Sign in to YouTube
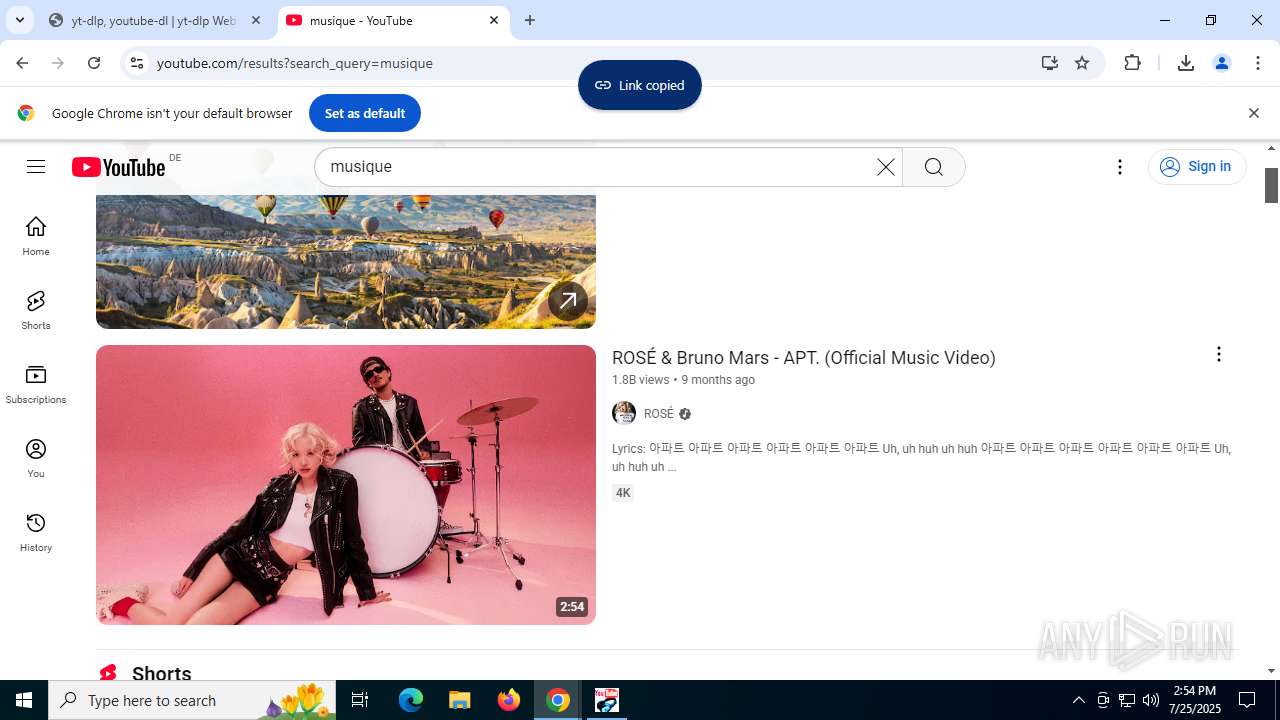Image resolution: width=1280 pixels, height=720 pixels. click(1197, 167)
